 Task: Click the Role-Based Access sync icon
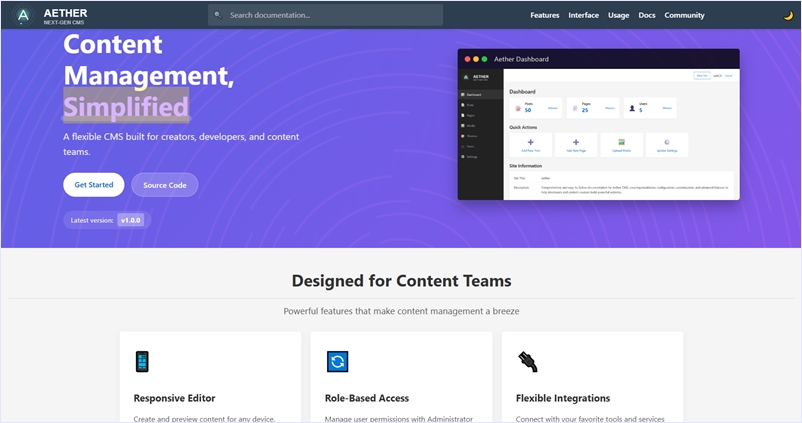click(337, 361)
